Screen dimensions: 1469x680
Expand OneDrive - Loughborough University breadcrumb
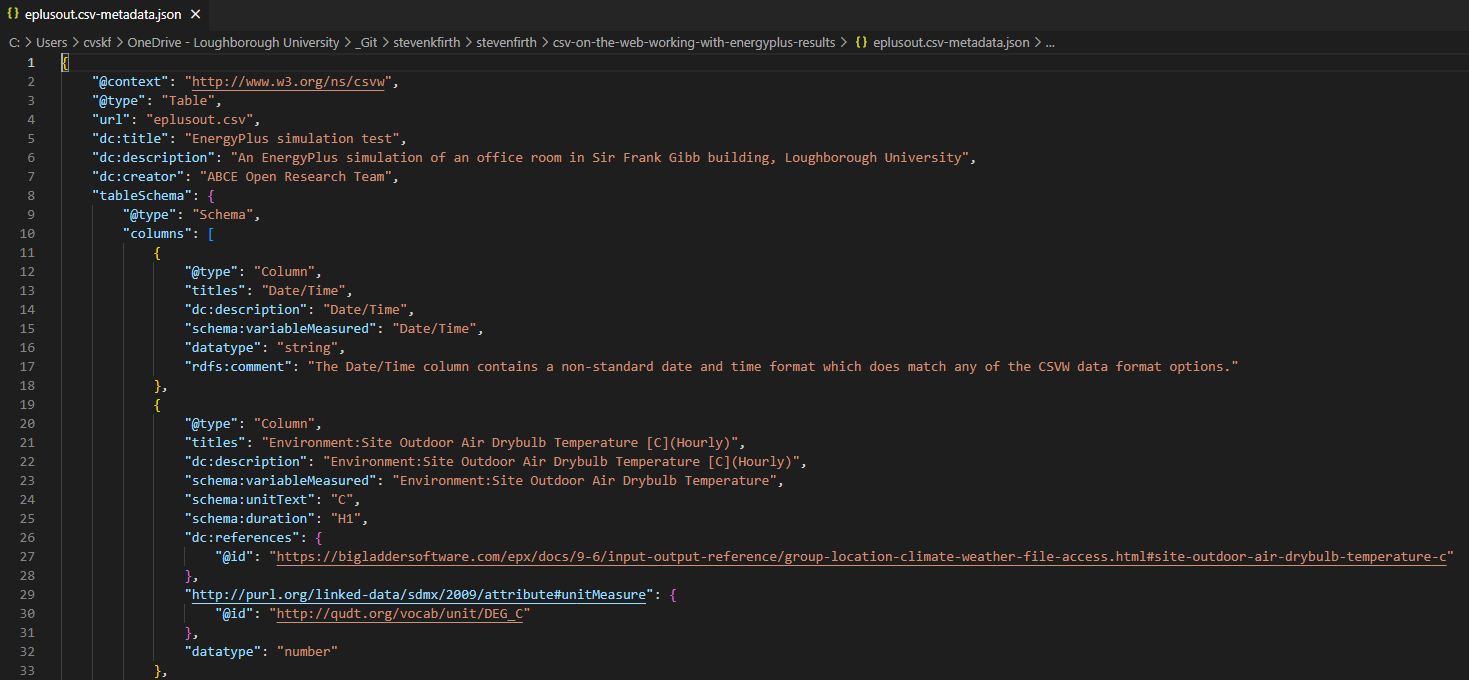[233, 43]
